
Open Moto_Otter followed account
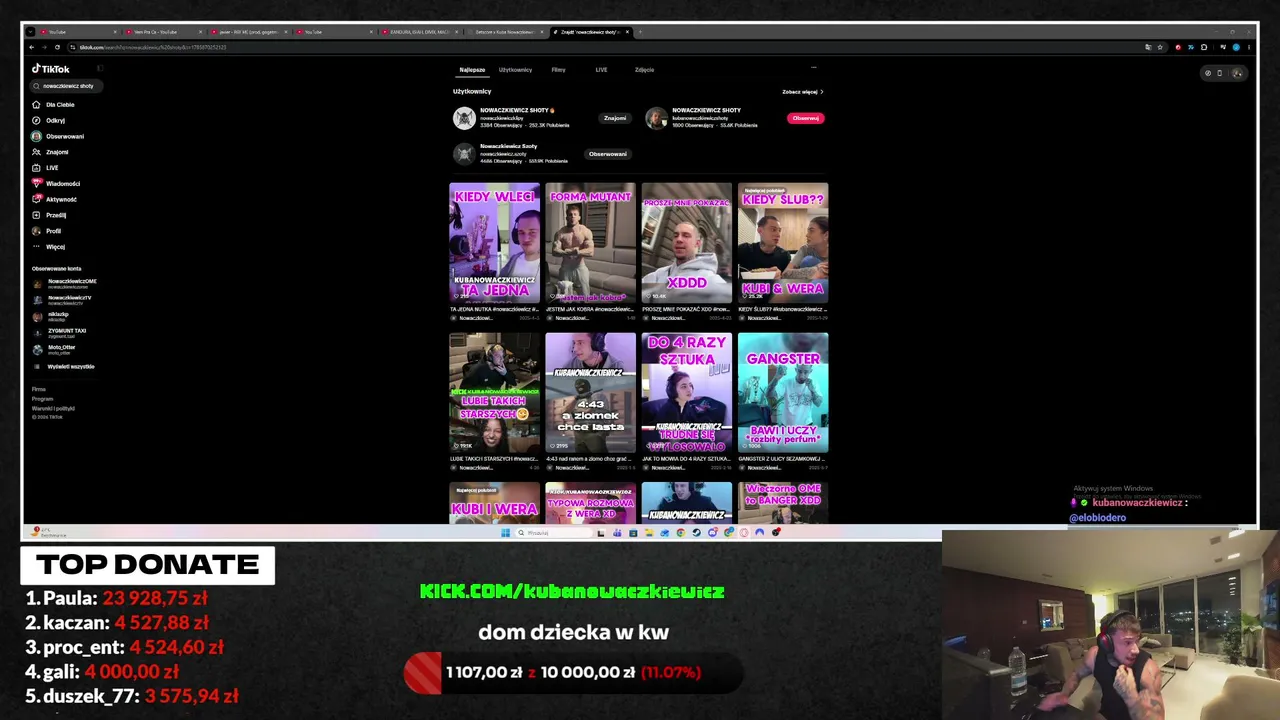coord(52,349)
